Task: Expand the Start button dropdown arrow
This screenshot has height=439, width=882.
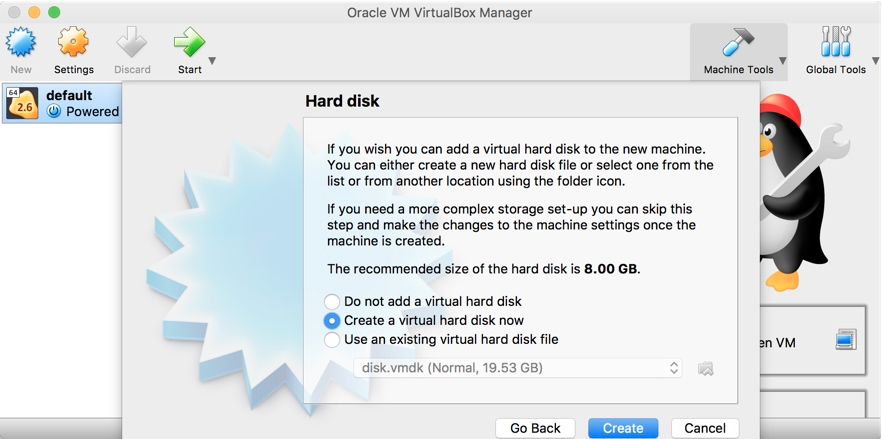Action: tap(212, 61)
